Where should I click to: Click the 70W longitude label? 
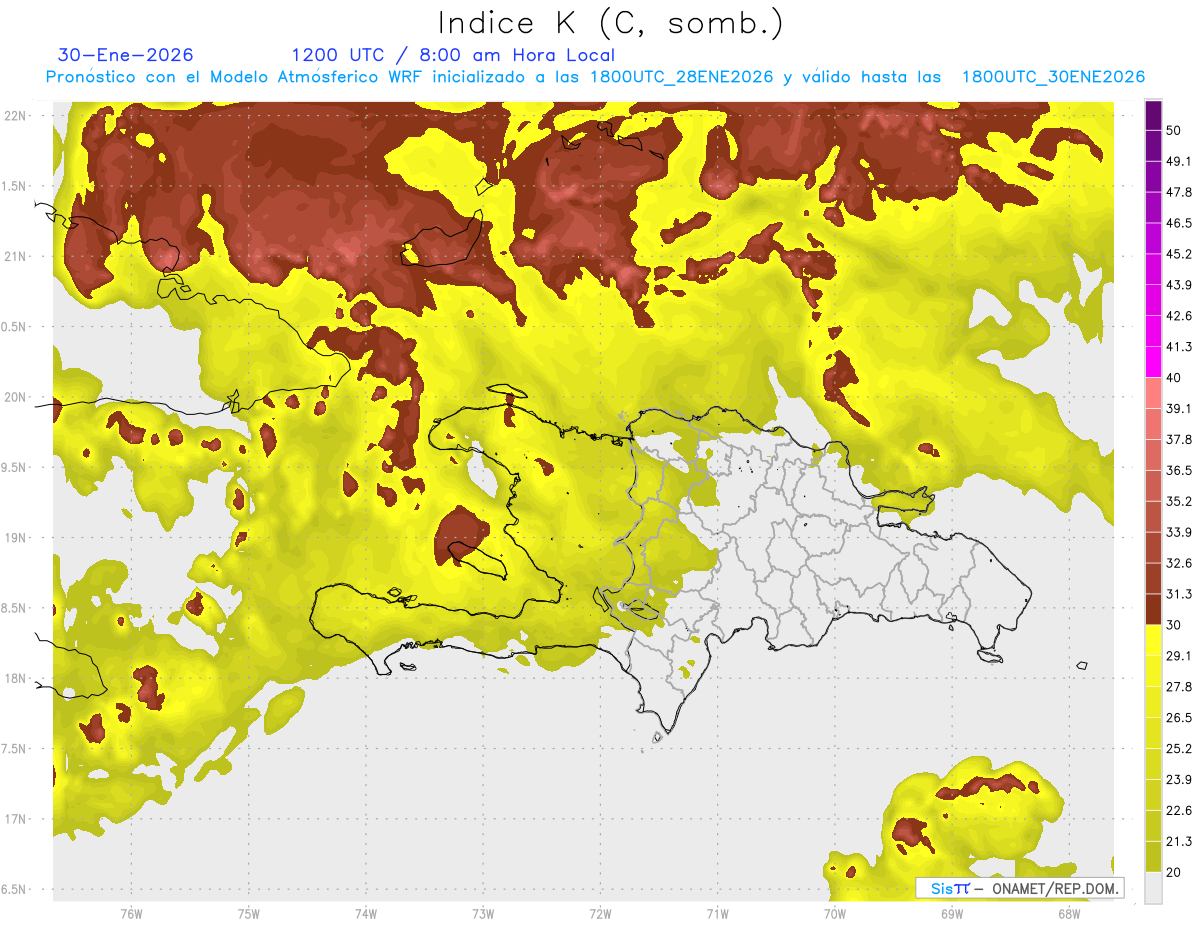point(834,913)
